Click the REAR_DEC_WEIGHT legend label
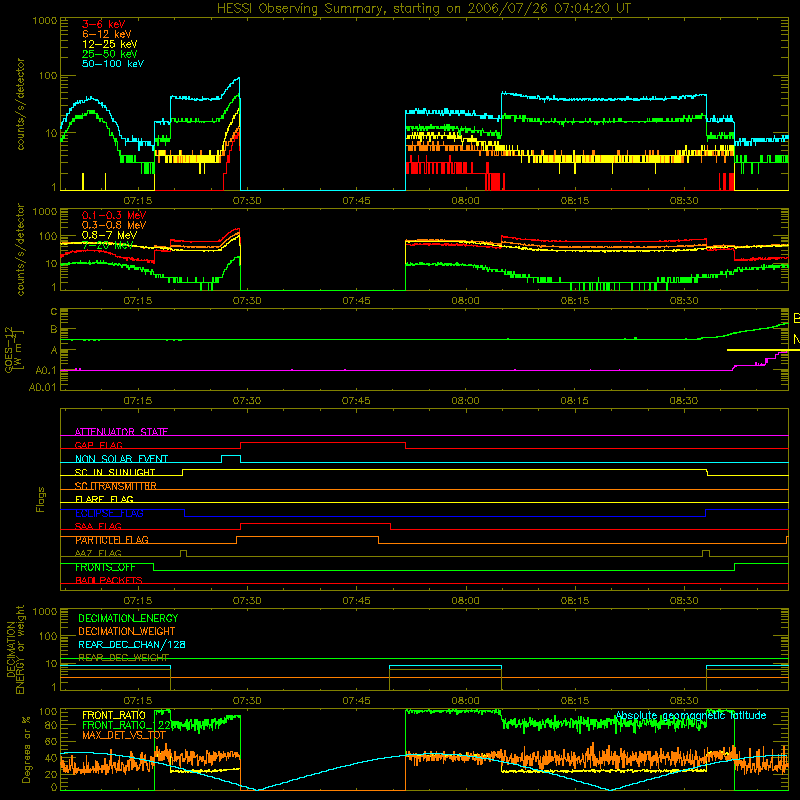The width and height of the screenshot is (800, 800). (123, 657)
